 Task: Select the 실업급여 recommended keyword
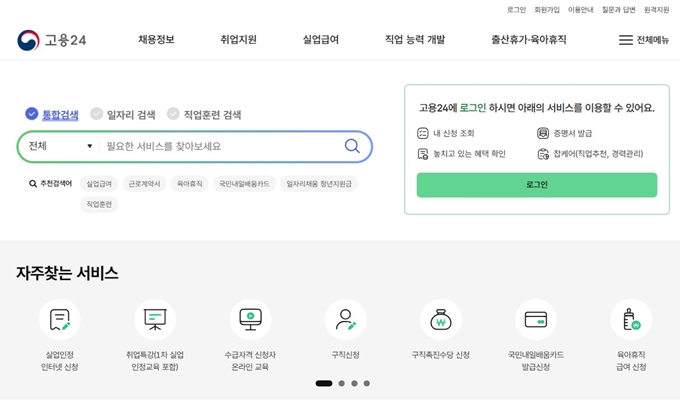point(99,184)
